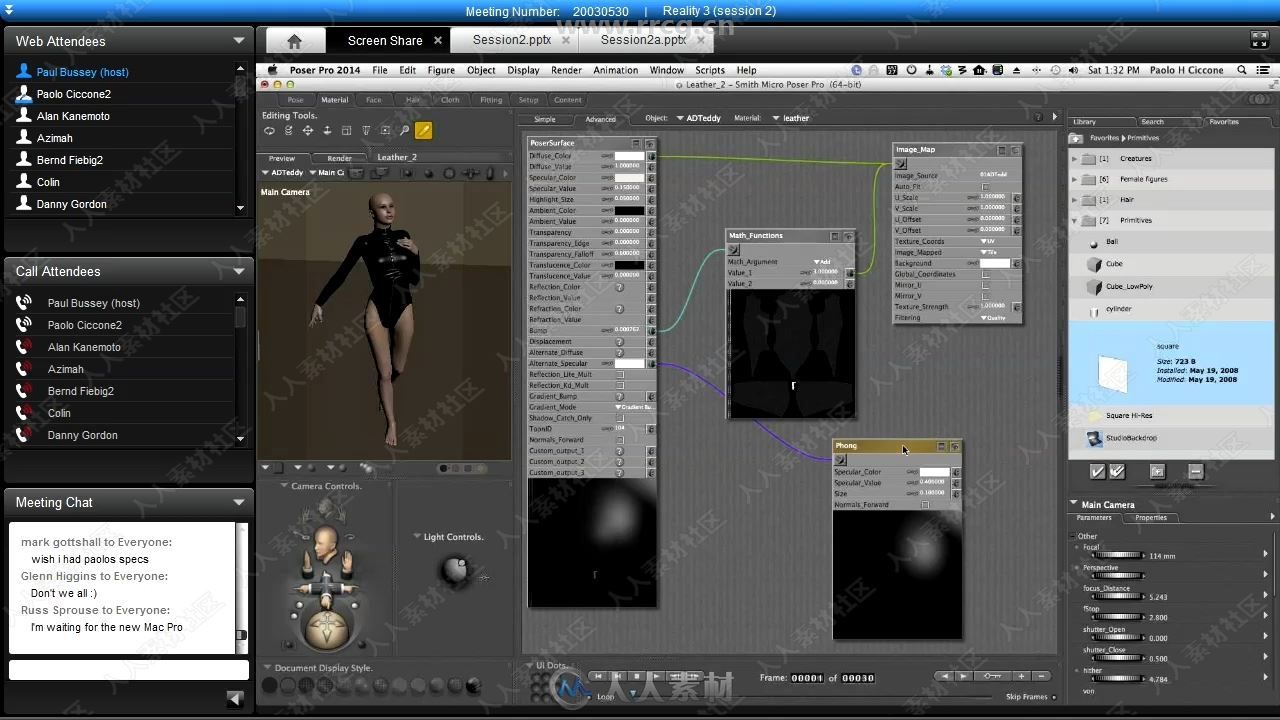Image resolution: width=1280 pixels, height=720 pixels.
Task: Open the Object ADTeddy dropdown
Action: 699,118
